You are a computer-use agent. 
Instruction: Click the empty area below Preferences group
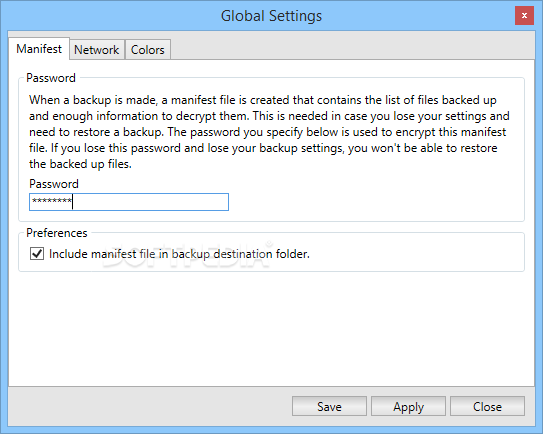tap(272, 328)
